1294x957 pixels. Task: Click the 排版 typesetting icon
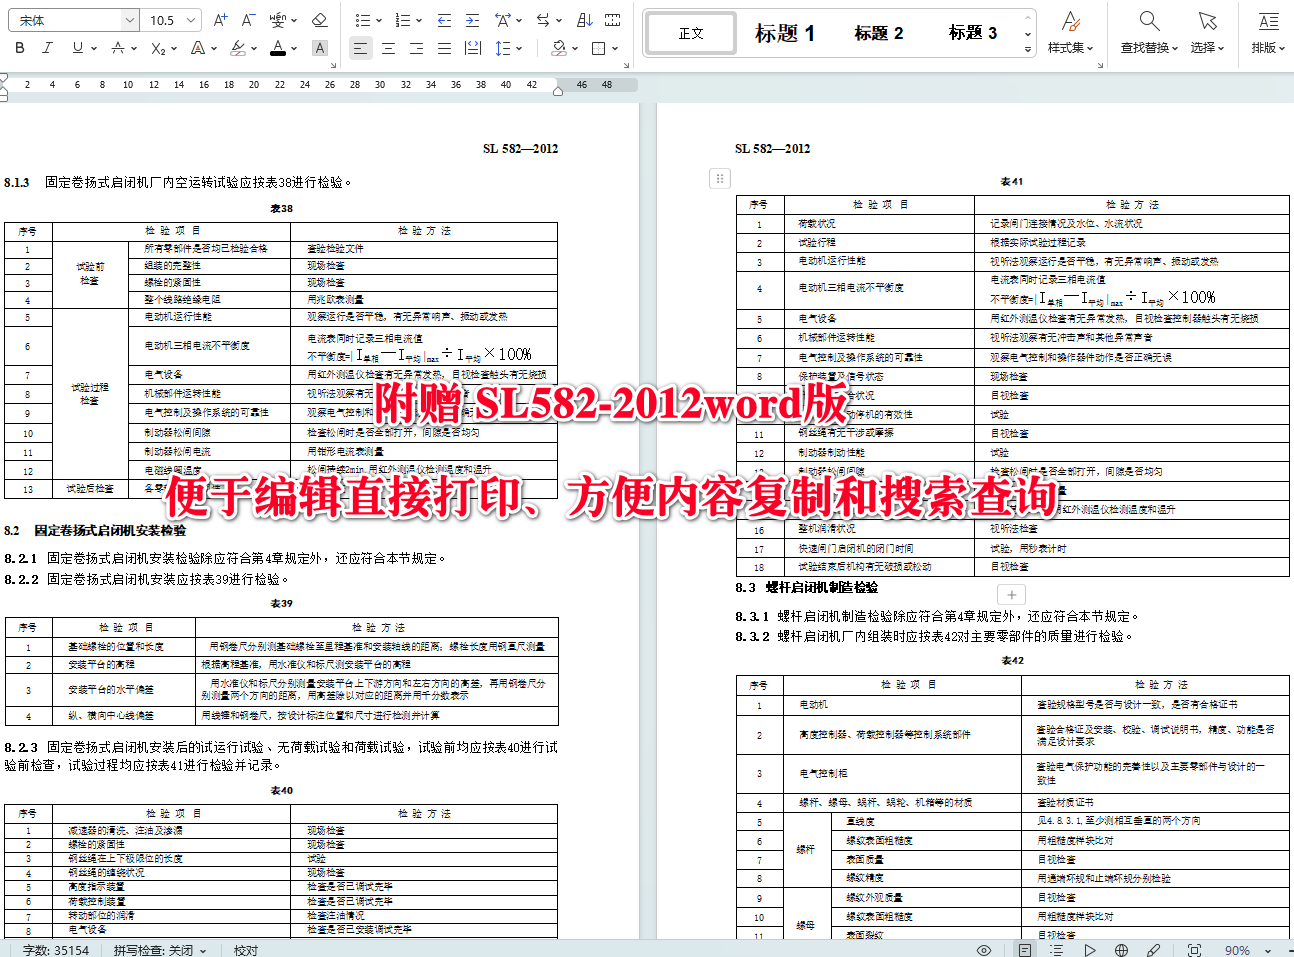[1267, 33]
